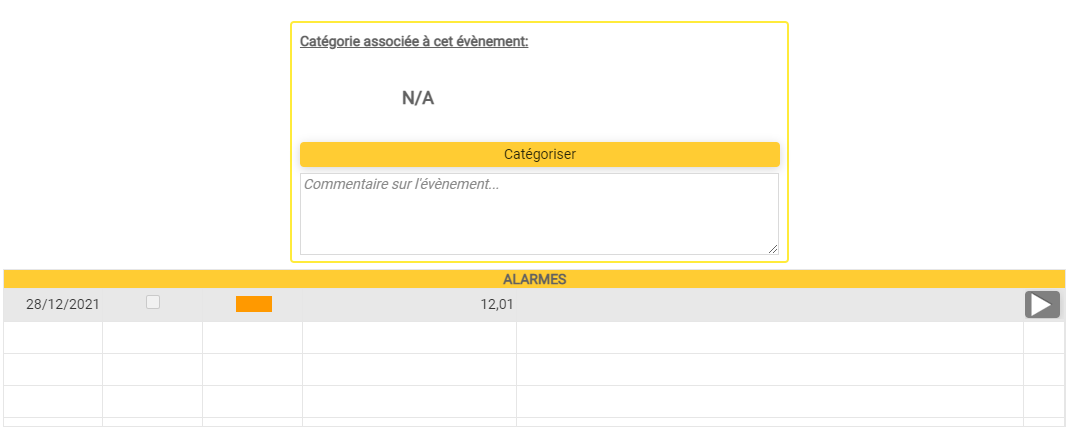Grab the comment box resize handle

coord(773,249)
